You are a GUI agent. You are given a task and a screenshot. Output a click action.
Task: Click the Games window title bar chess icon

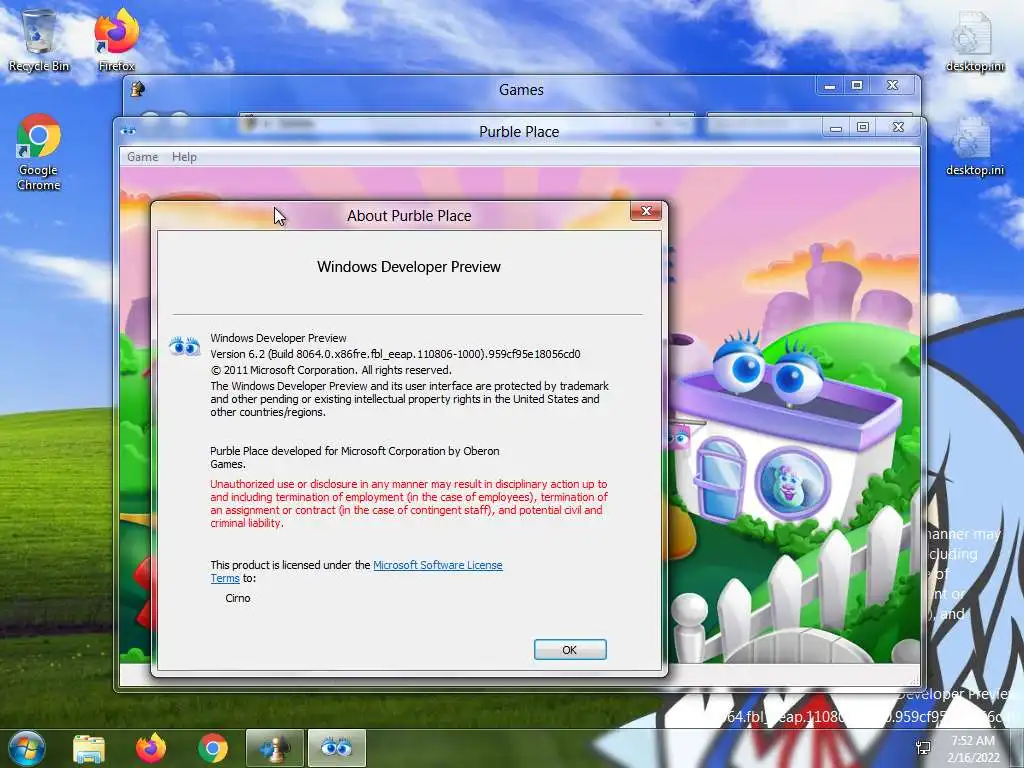138,89
